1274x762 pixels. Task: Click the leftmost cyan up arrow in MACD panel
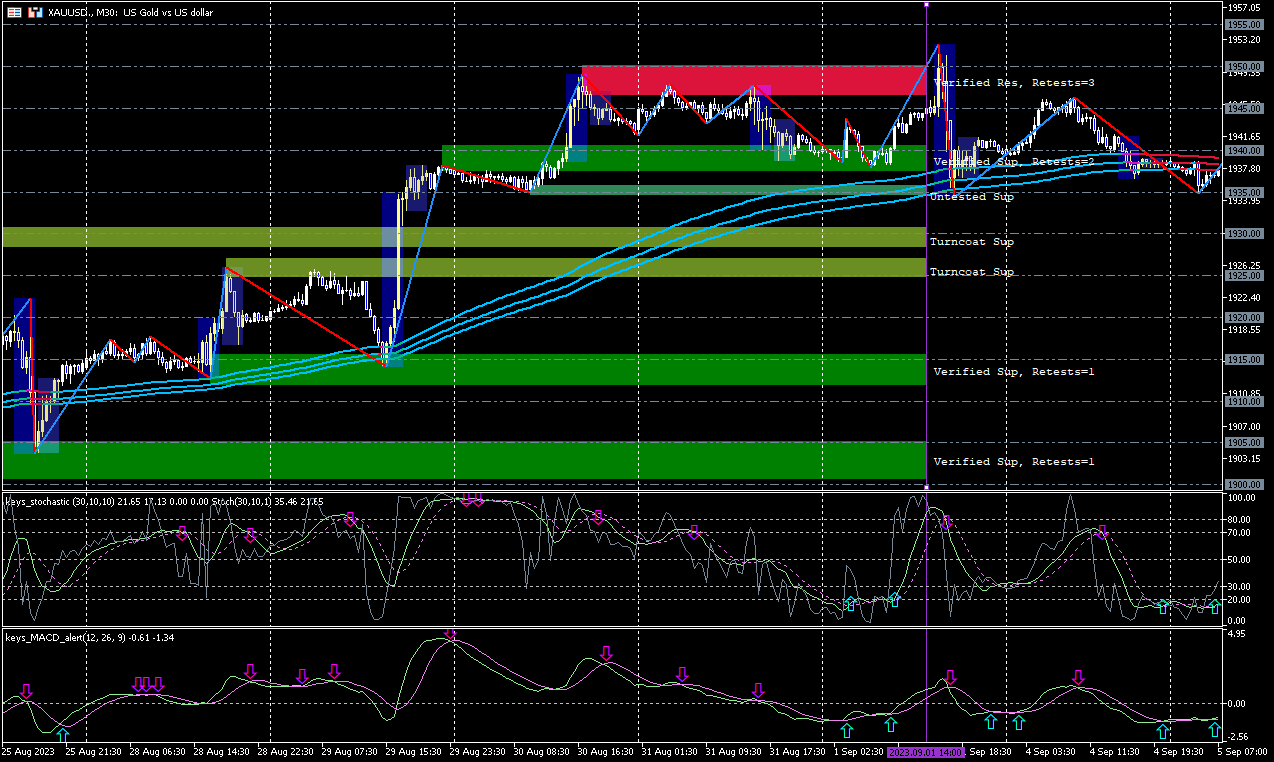[63, 735]
